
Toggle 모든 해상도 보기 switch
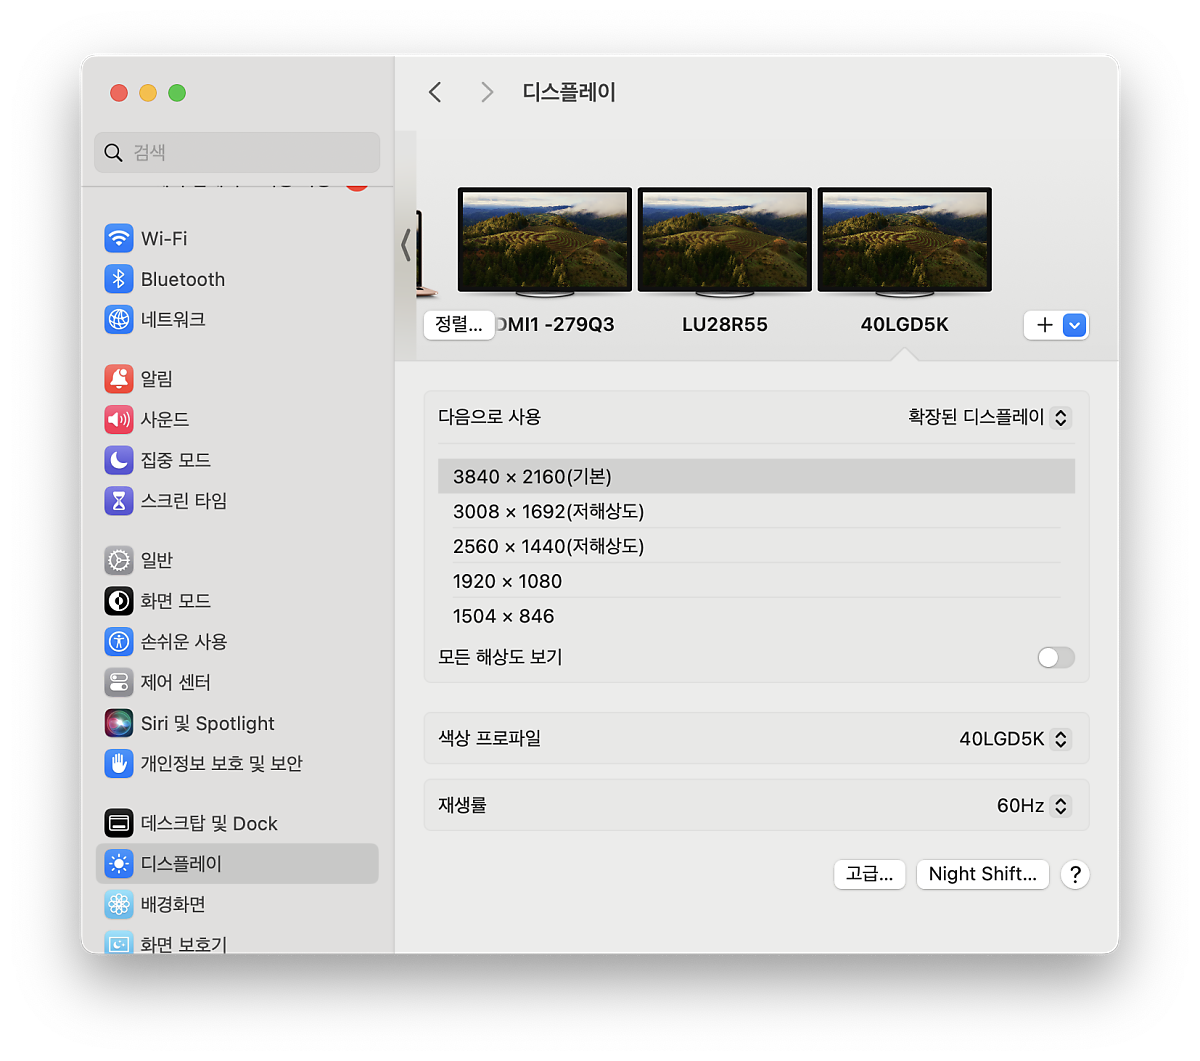coord(1056,657)
